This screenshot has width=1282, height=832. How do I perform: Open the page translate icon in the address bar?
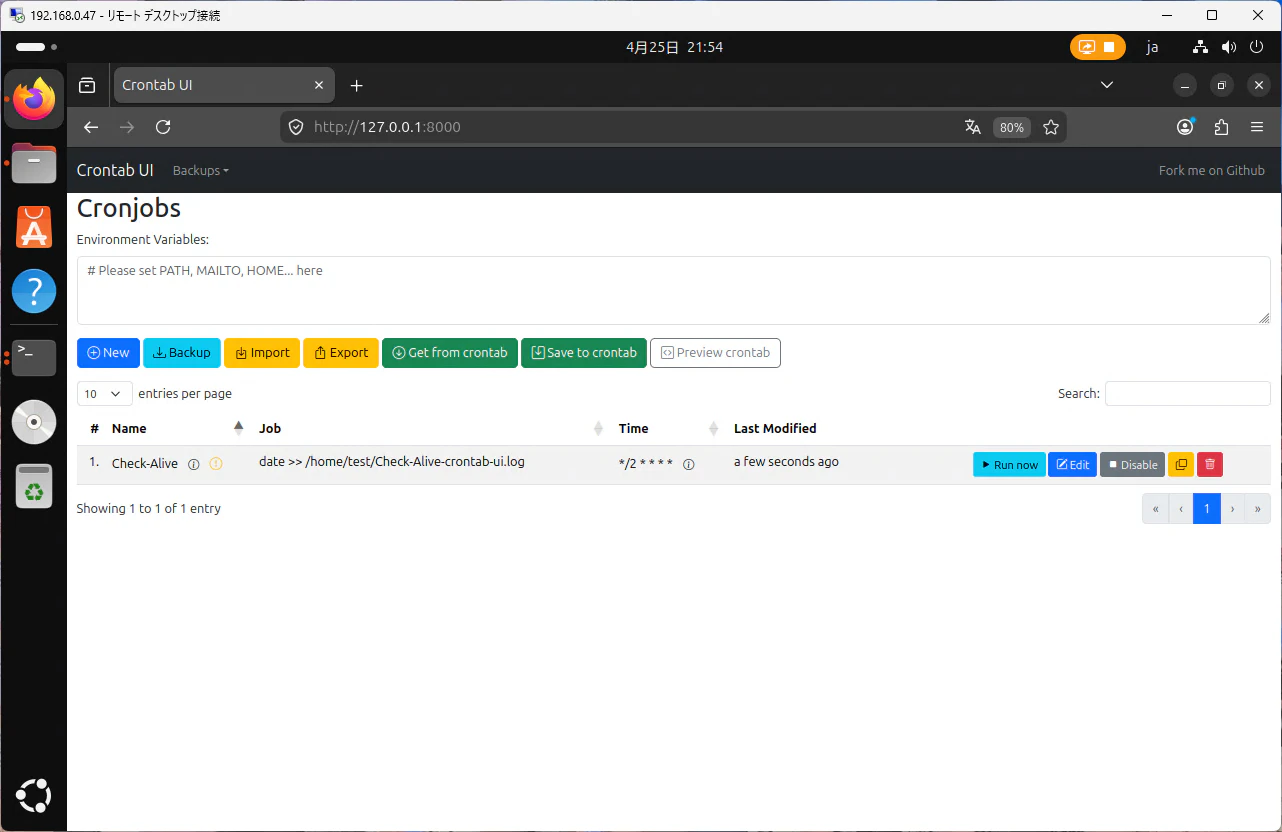click(972, 127)
